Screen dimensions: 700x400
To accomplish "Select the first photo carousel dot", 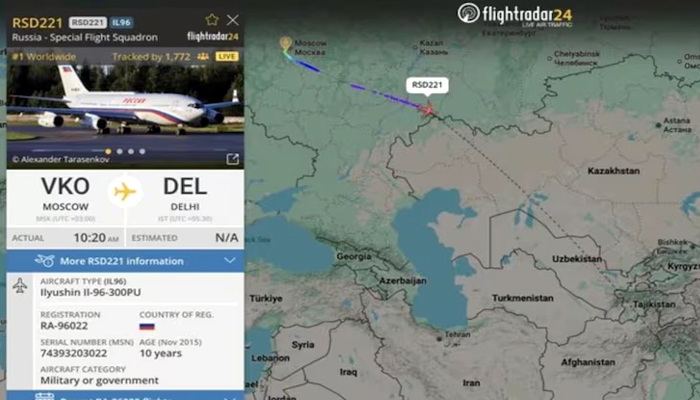I will [108, 151].
